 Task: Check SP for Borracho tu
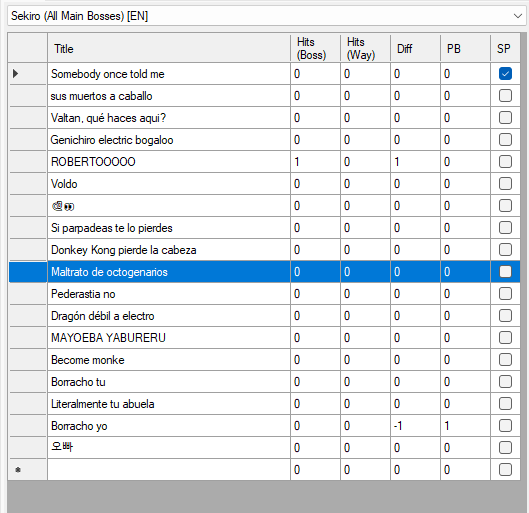[x=505, y=382]
